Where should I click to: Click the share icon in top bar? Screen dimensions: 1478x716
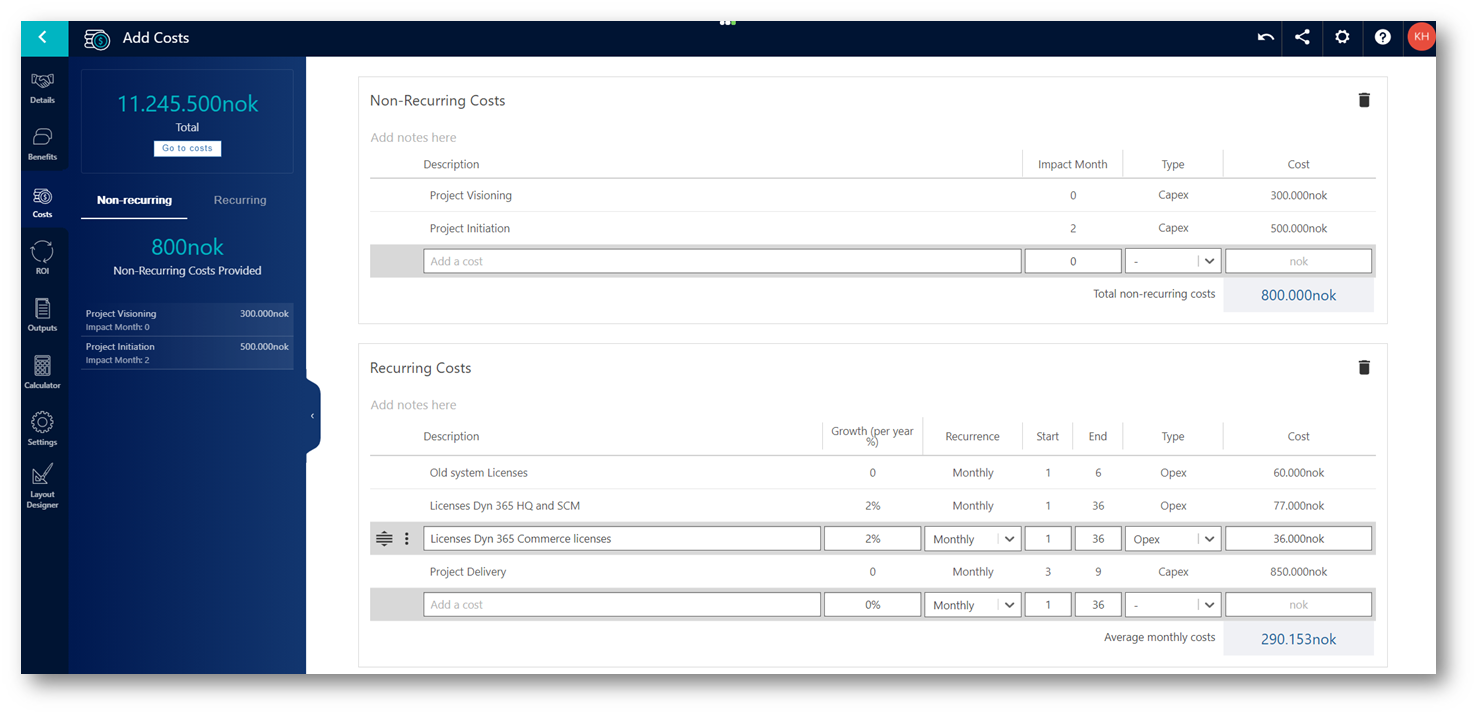click(1302, 38)
